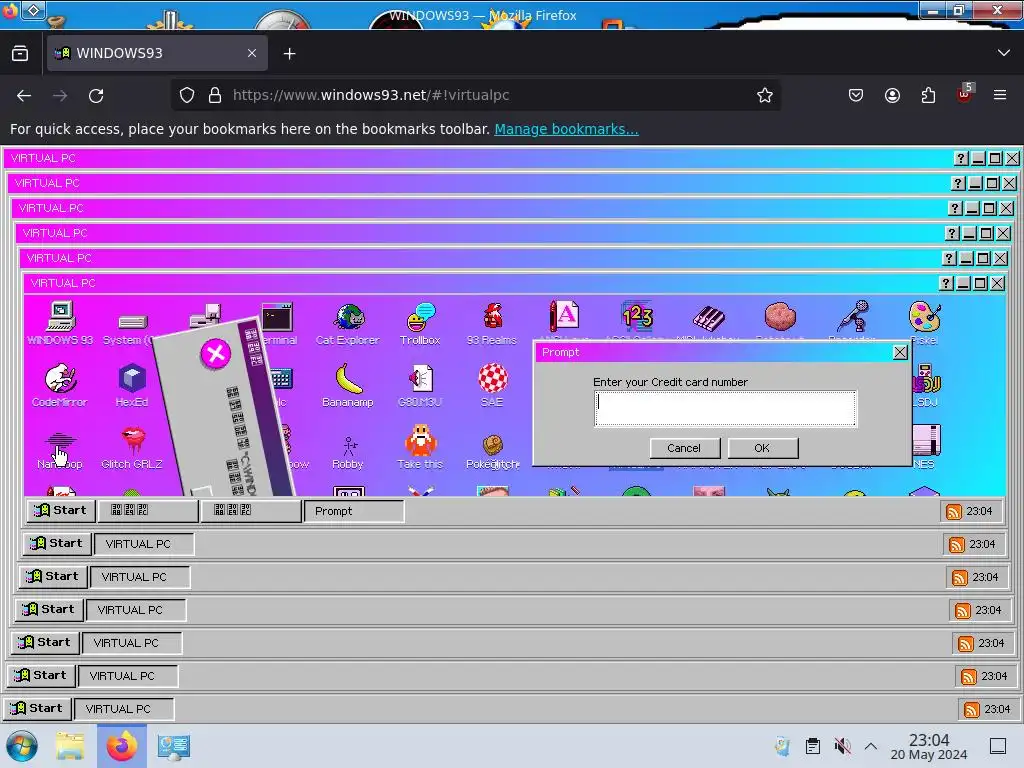Confirm the Prompt dialog with OK
Screen dimensions: 1024x768
click(762, 448)
